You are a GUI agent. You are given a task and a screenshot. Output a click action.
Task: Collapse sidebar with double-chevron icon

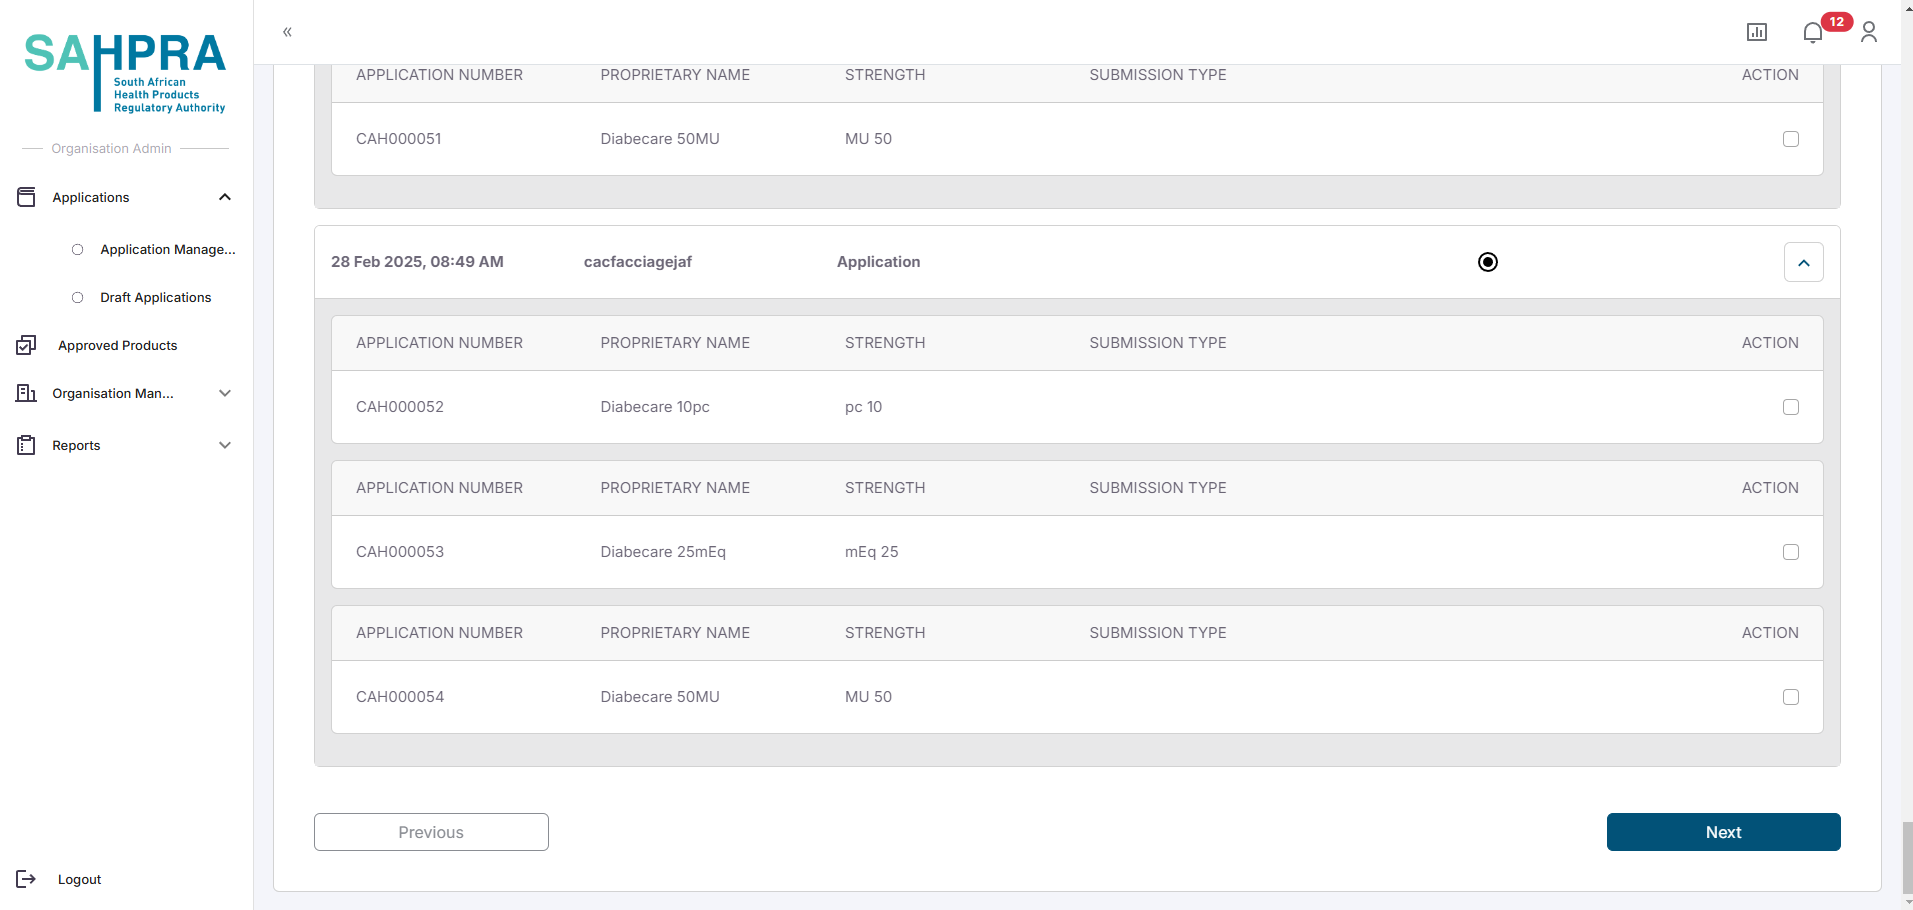pos(287,32)
